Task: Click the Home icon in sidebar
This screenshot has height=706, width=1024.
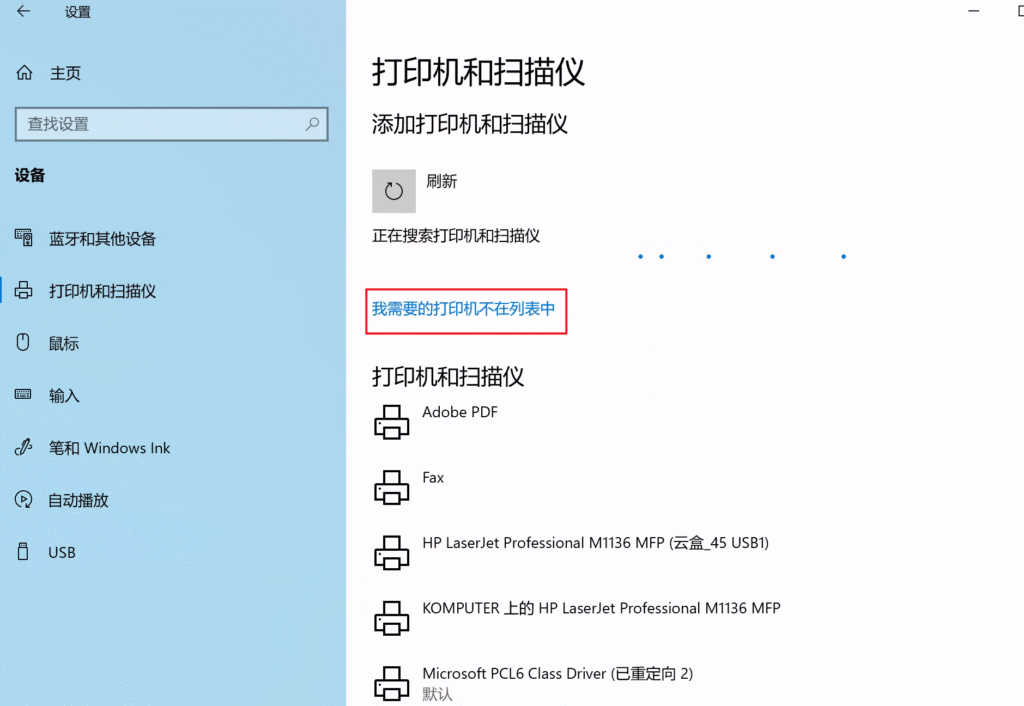Action: (24, 73)
